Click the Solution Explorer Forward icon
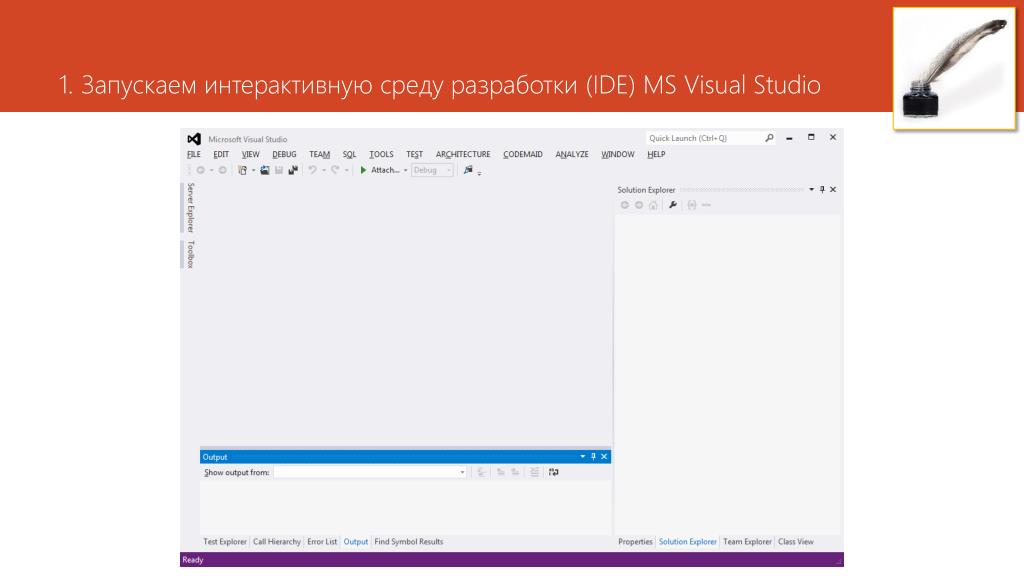1024x576 pixels. tap(639, 205)
